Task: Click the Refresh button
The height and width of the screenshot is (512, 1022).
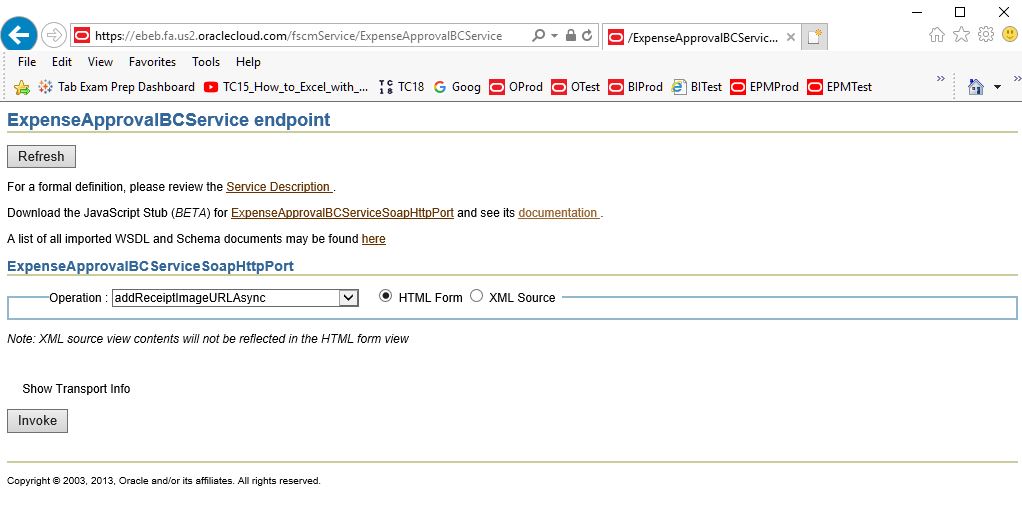Action: coord(41,156)
